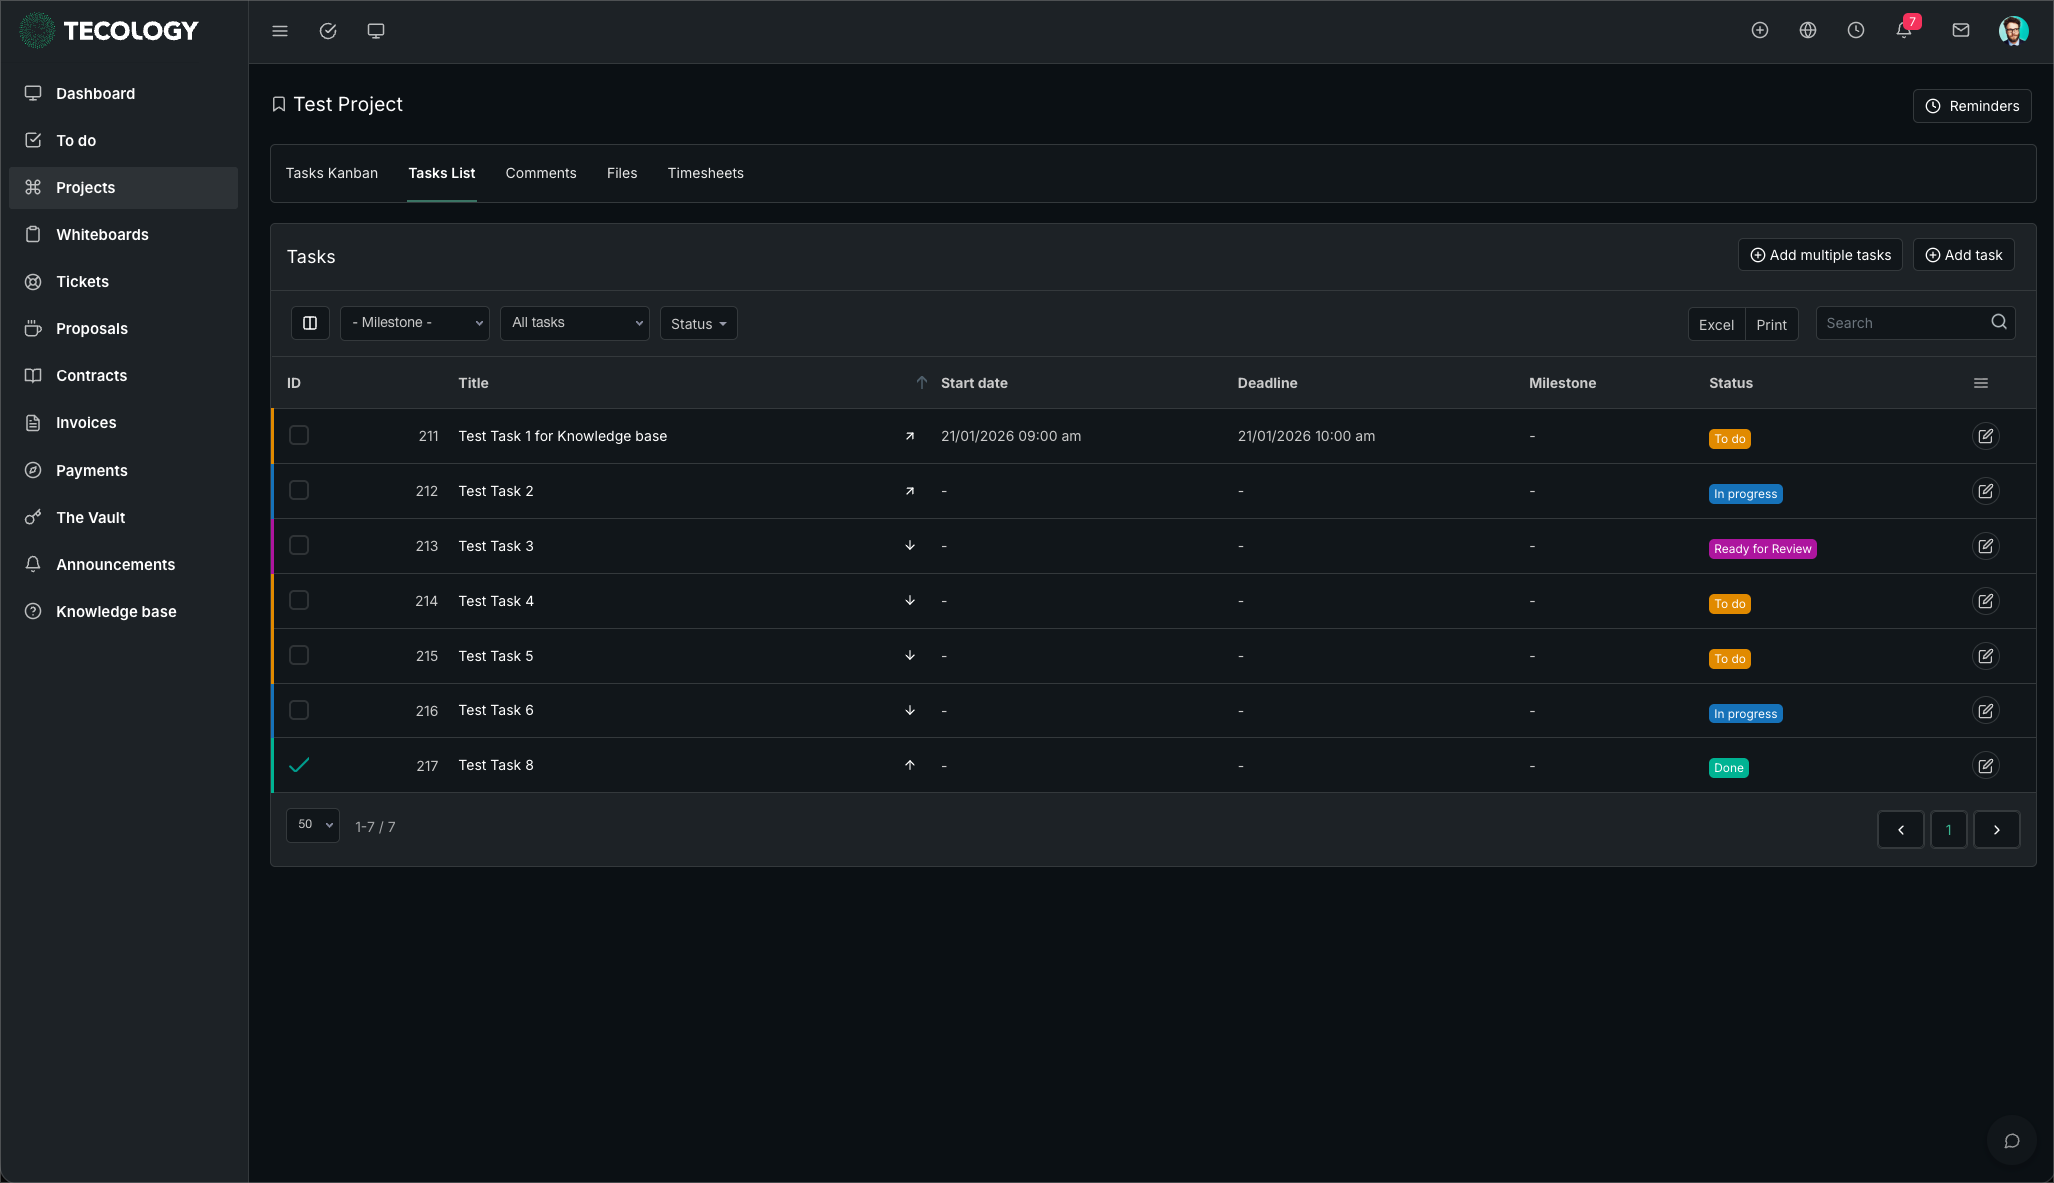Export the task list with Excel button
Viewport: 2054px width, 1183px height.
(1716, 324)
